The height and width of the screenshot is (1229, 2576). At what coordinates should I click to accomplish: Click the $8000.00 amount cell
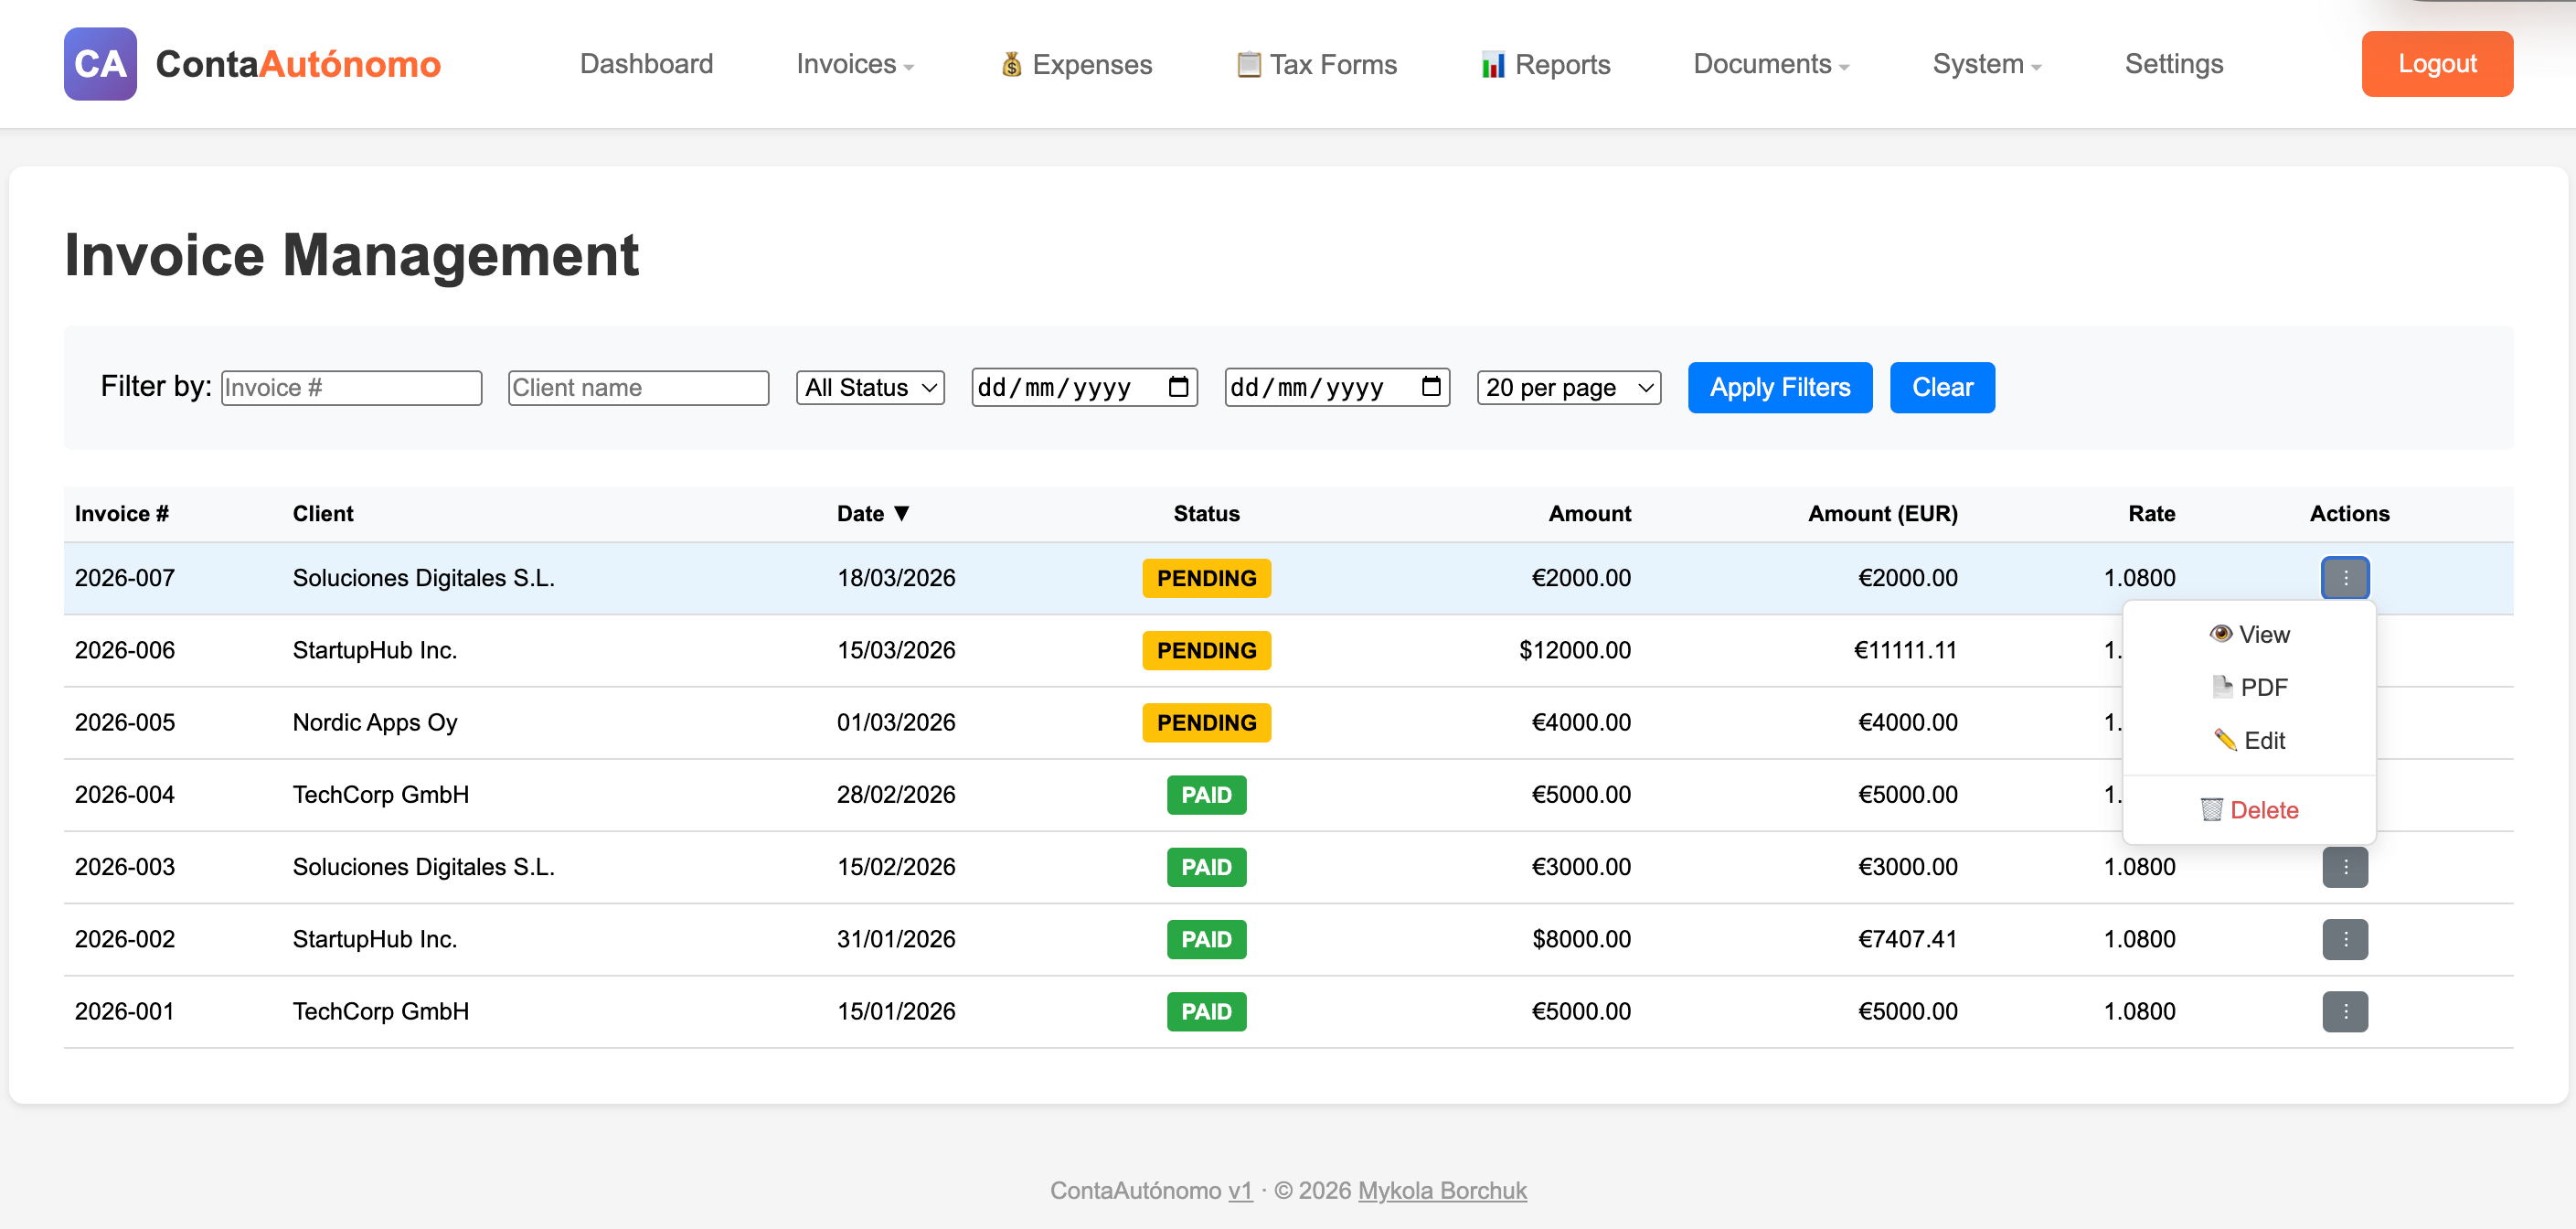coord(1581,939)
